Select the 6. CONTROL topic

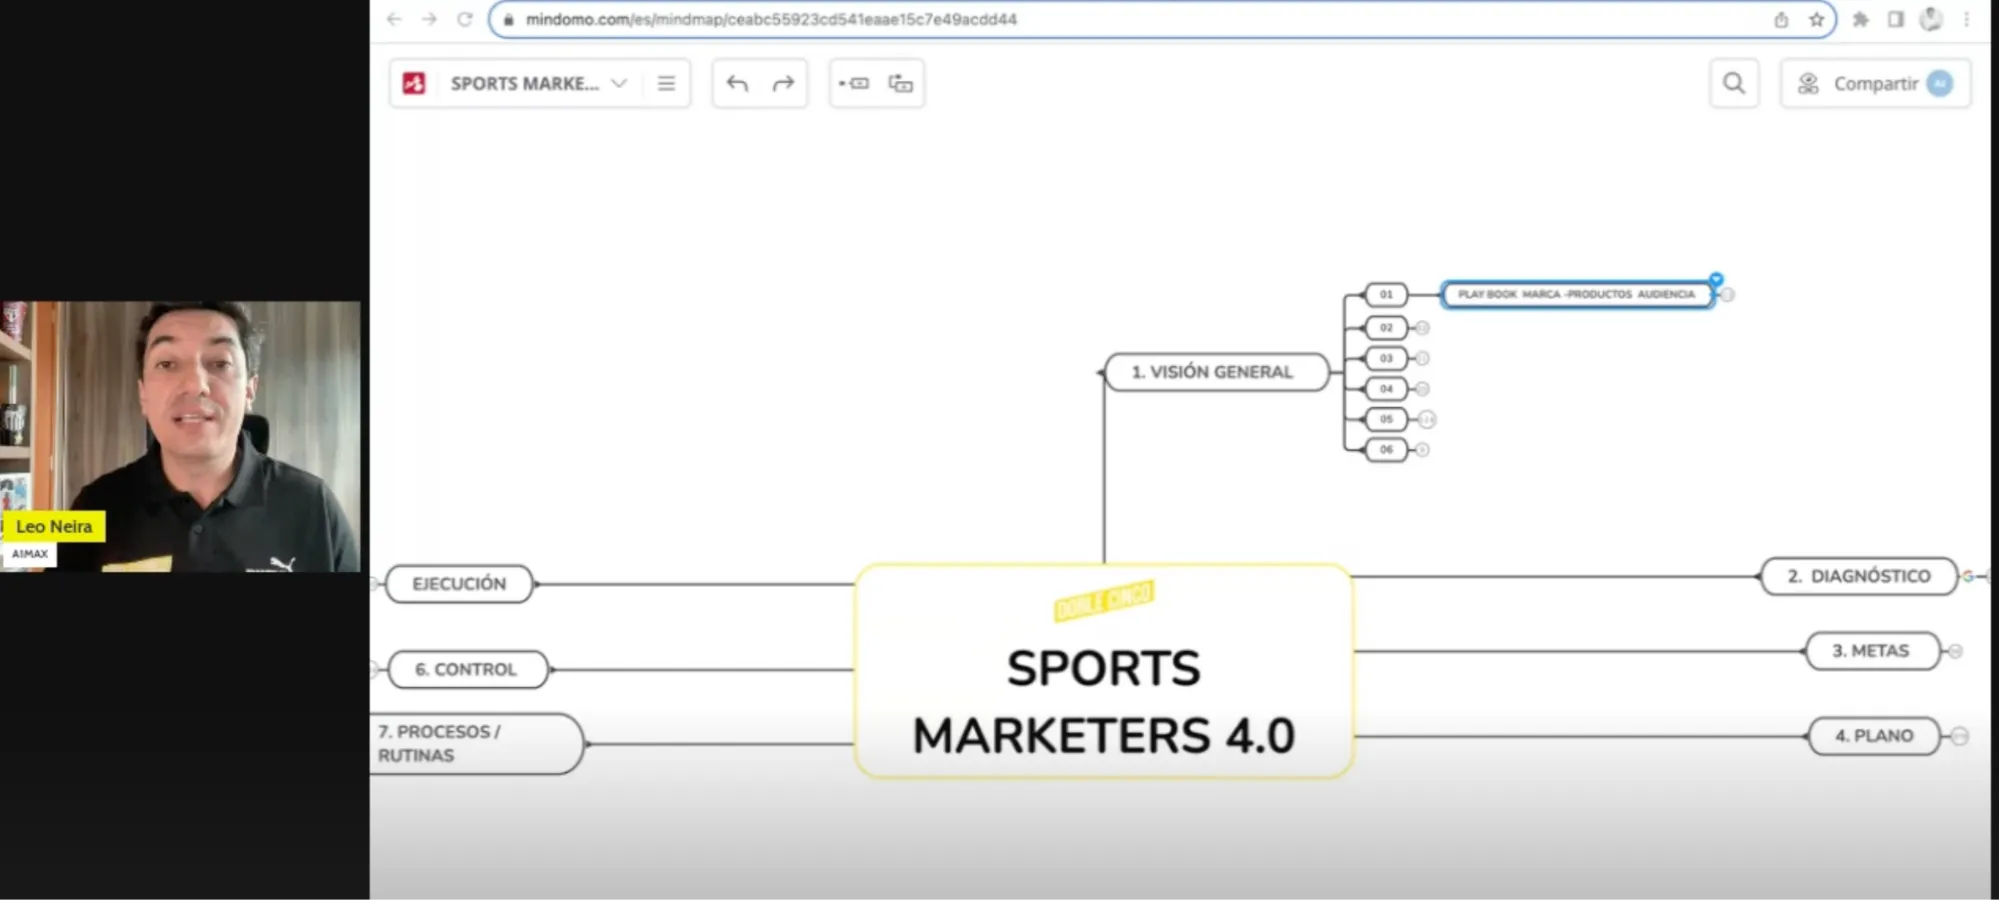point(467,670)
